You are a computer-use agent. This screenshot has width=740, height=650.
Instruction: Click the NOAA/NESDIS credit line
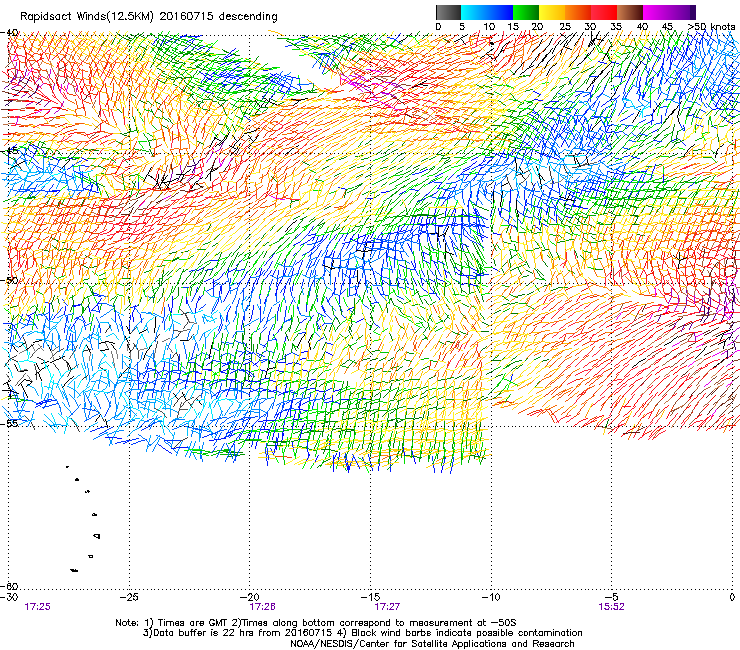432,644
